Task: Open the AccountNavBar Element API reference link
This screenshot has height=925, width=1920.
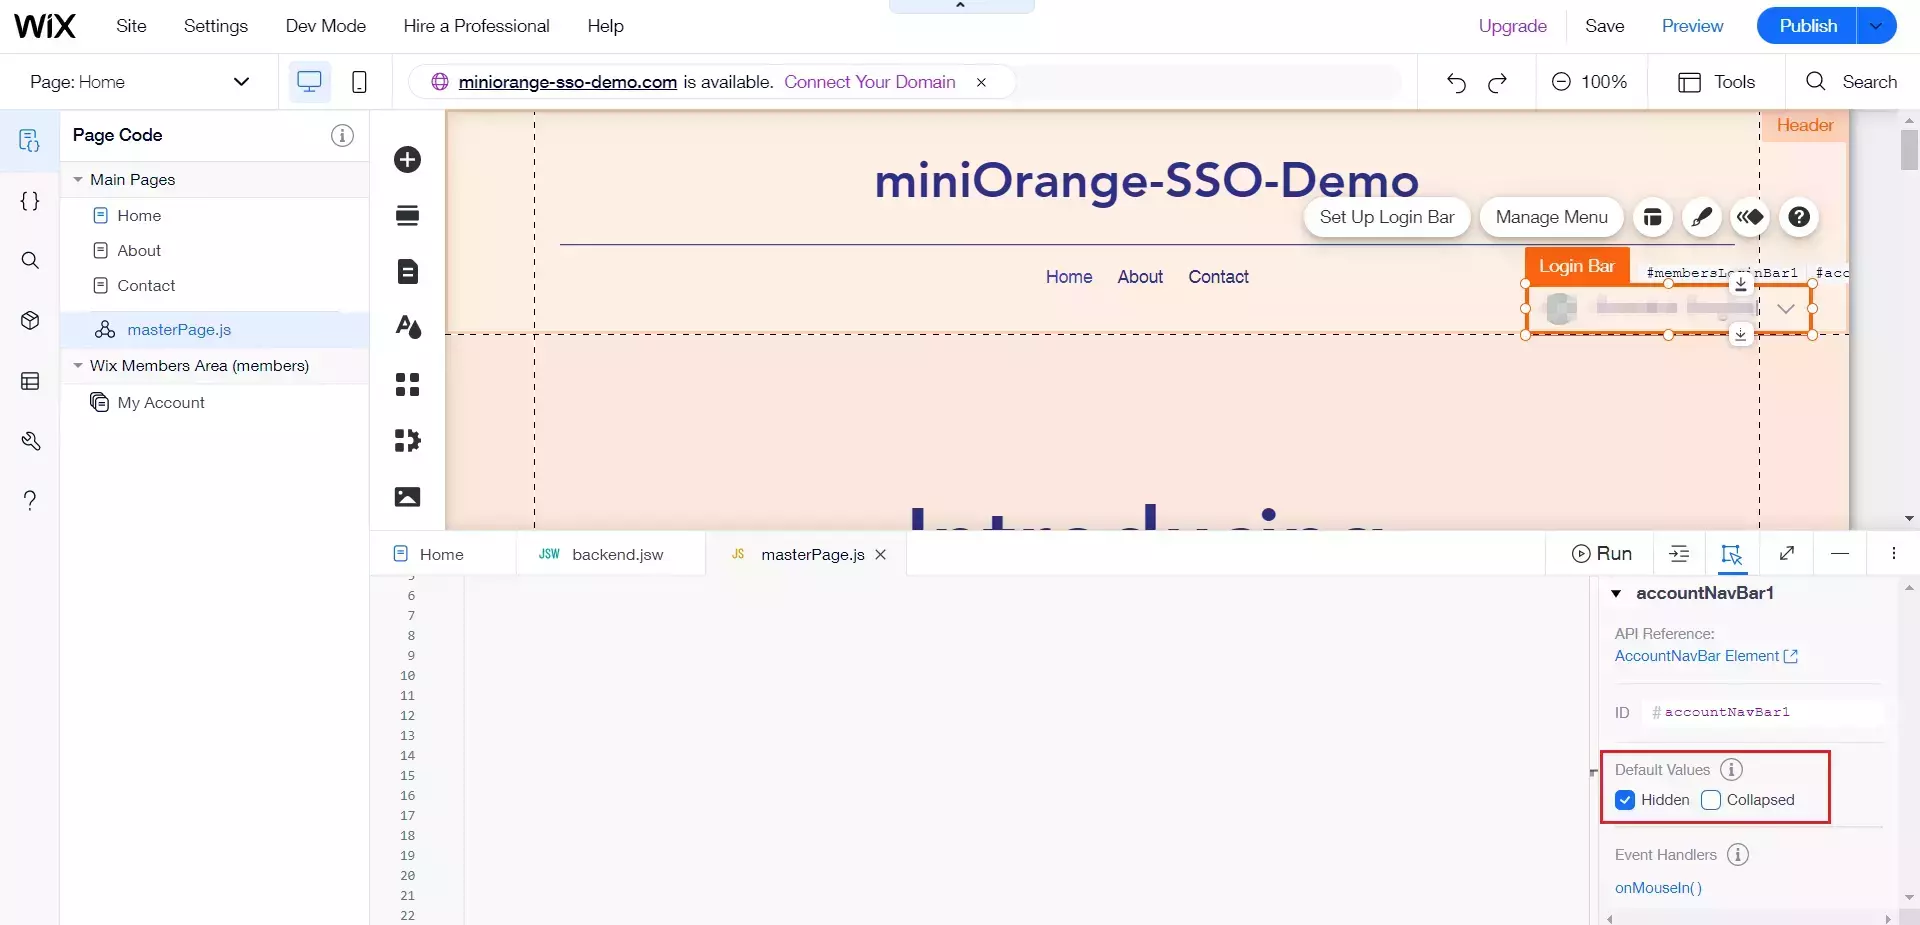Action: [x=1697, y=657]
